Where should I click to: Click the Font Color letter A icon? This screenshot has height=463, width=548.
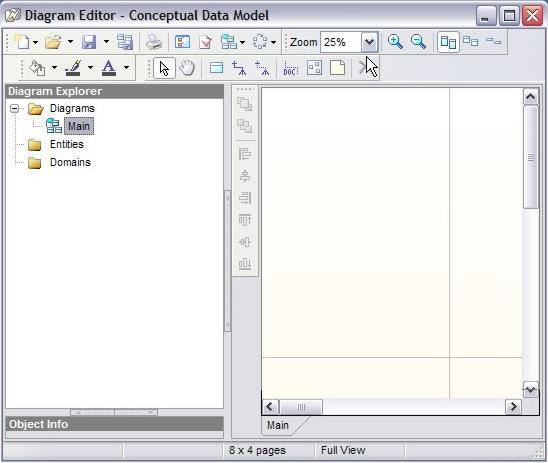tap(109, 68)
